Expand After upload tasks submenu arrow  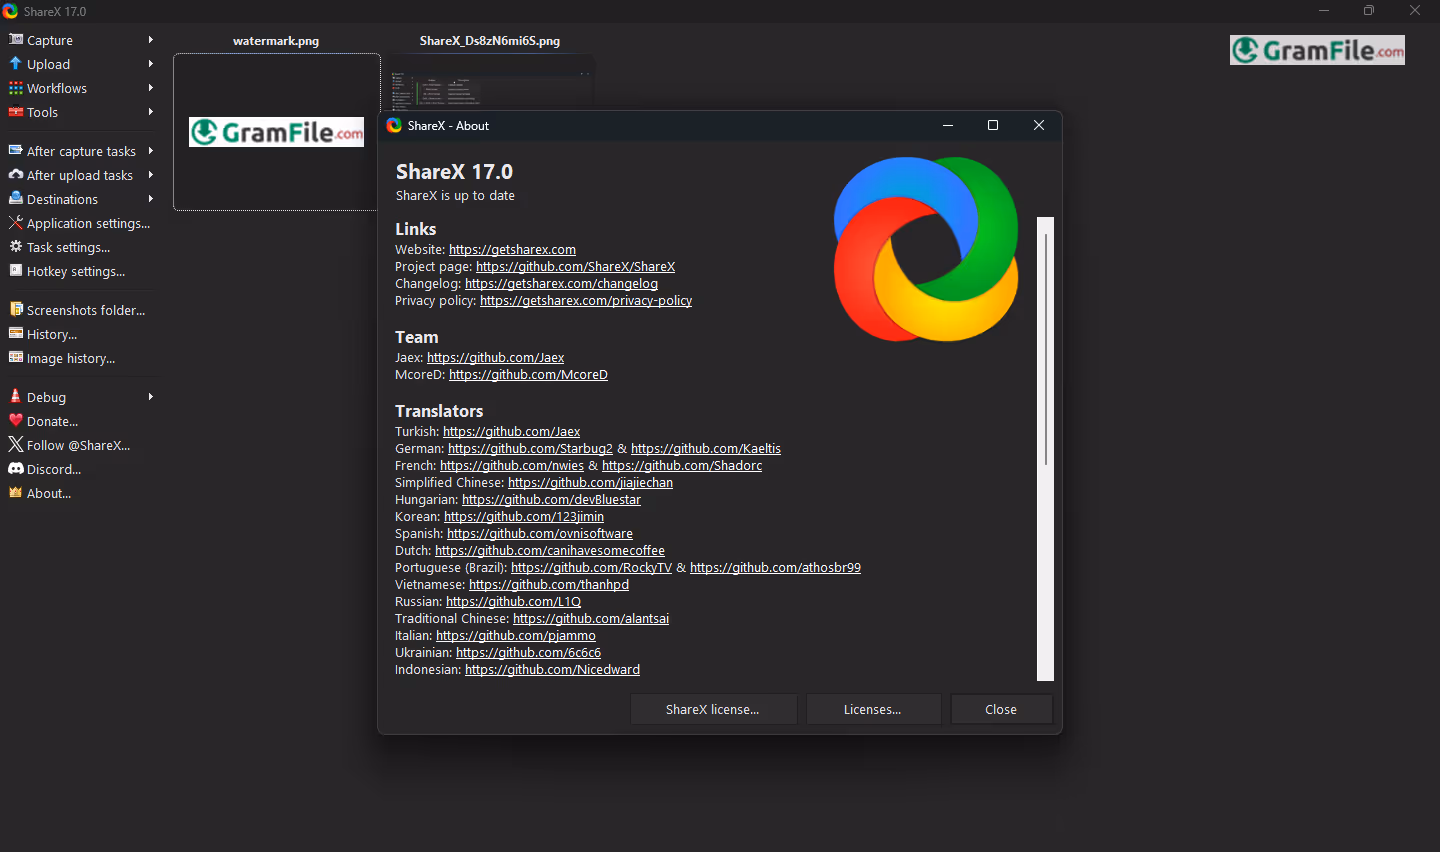pyautogui.click(x=151, y=175)
